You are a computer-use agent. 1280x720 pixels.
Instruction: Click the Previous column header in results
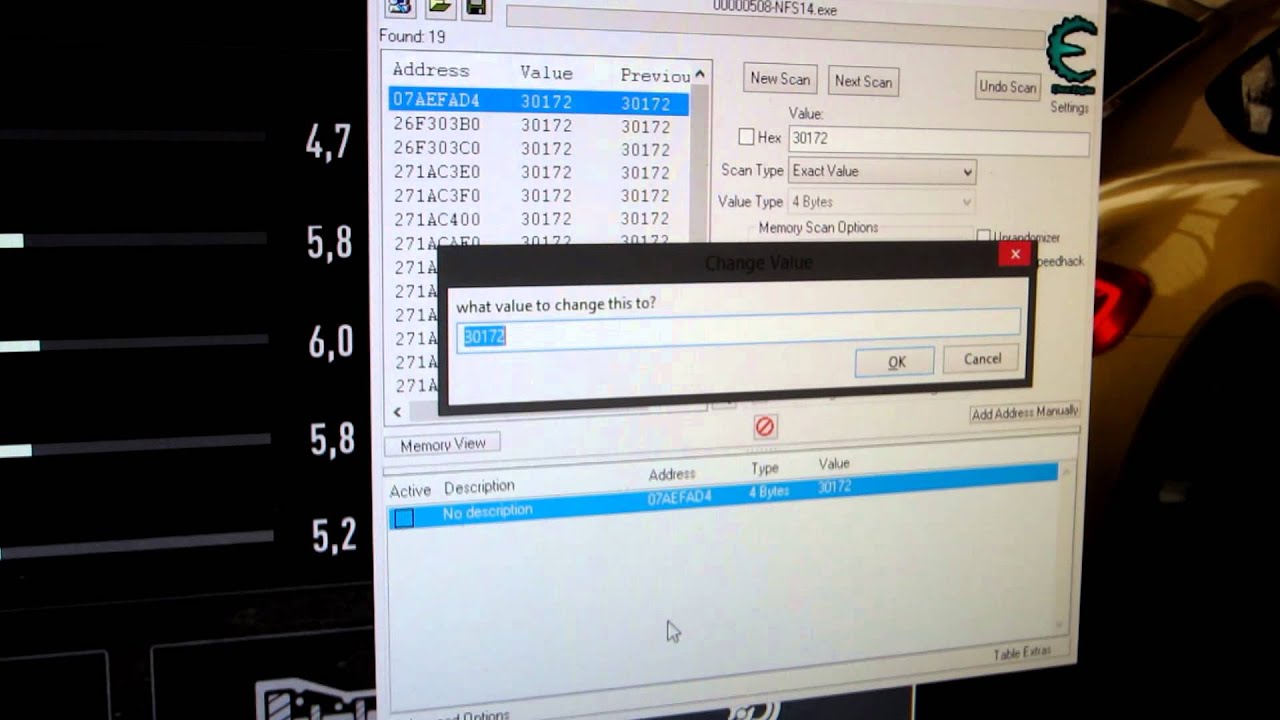point(655,75)
